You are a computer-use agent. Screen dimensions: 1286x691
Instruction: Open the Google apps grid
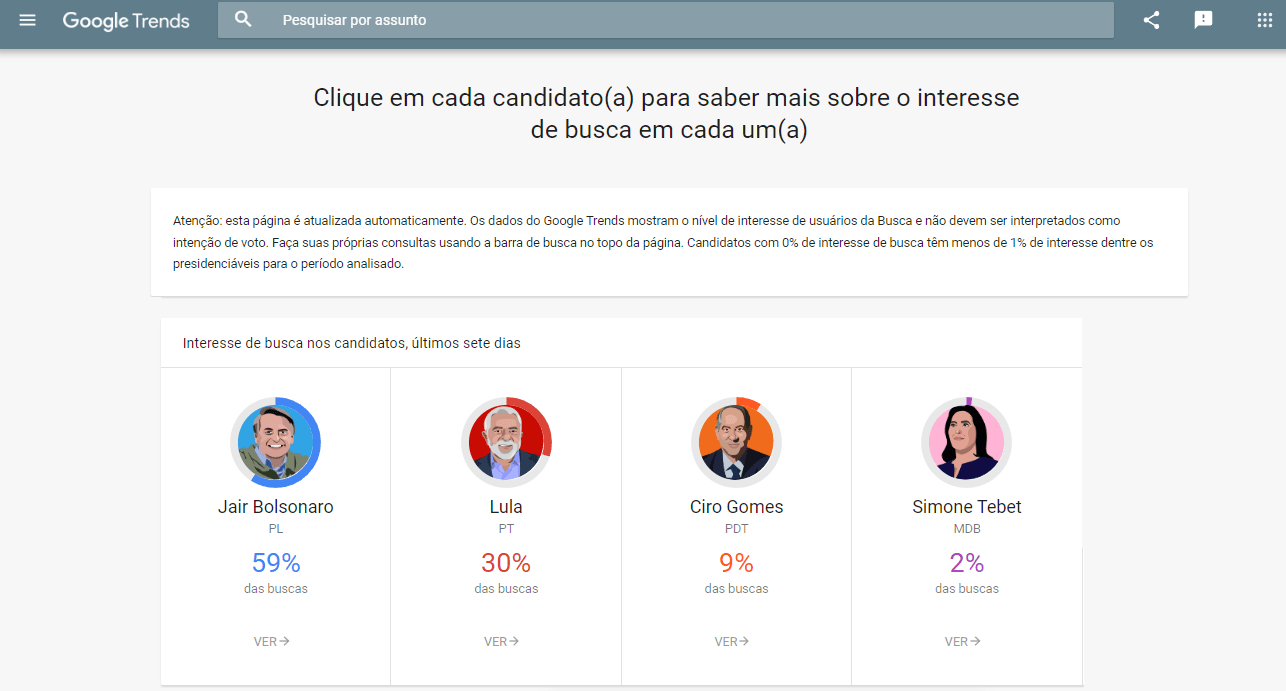coord(1264,20)
